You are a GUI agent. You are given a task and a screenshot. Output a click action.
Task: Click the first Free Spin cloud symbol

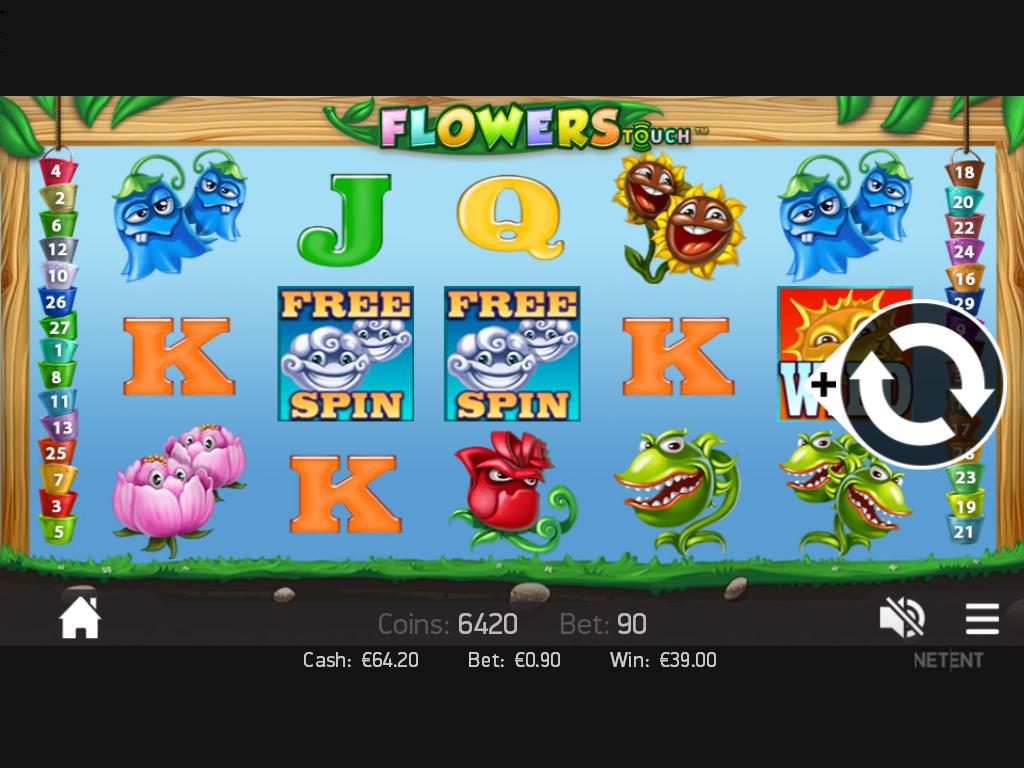pos(345,354)
